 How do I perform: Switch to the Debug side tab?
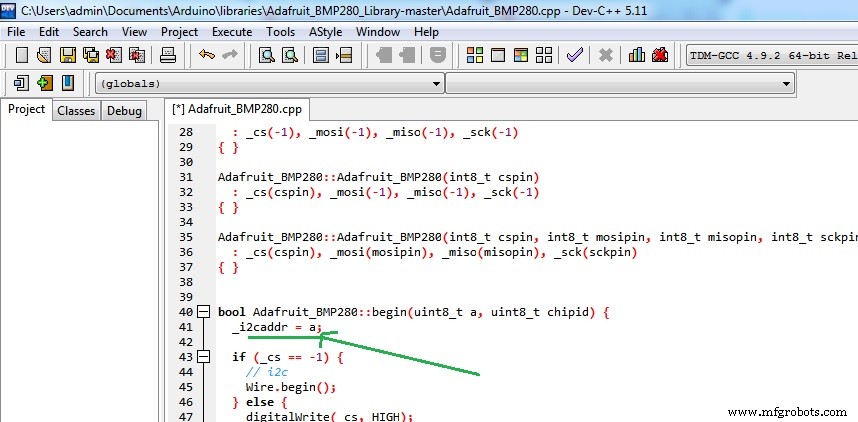coord(124,111)
